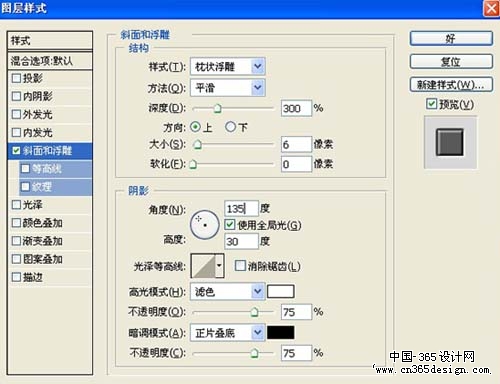
Task: Enable the 等高线 contour checkbox
Action: 25,169
